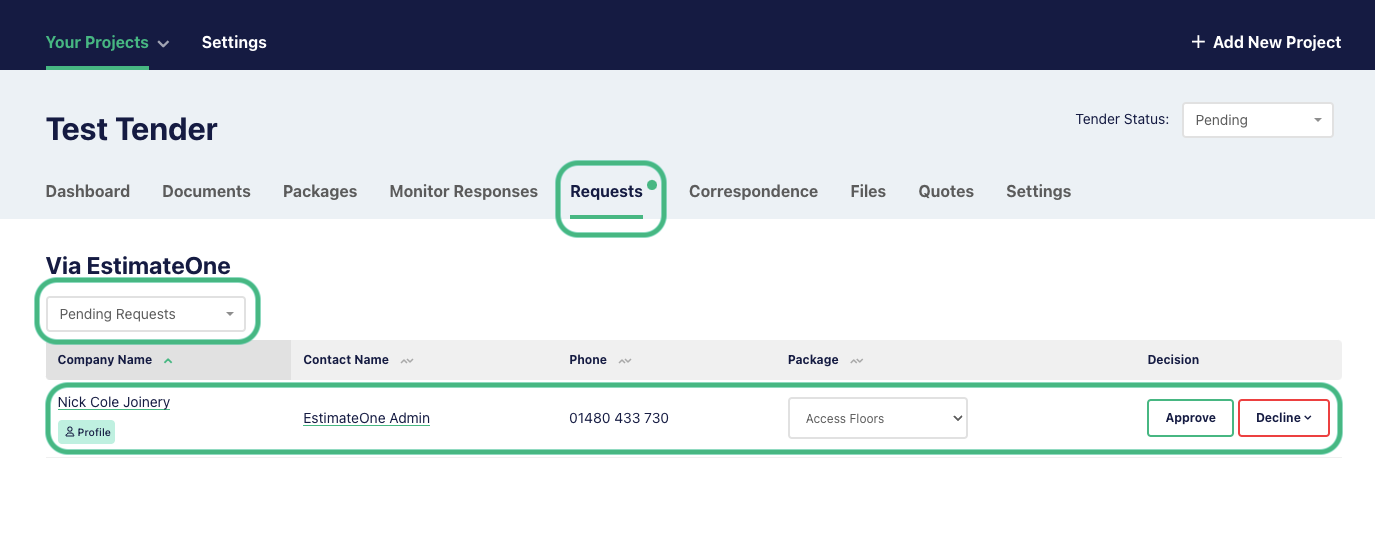The height and width of the screenshot is (549, 1375).
Task: Select the Requests tab
Action: pos(606,191)
